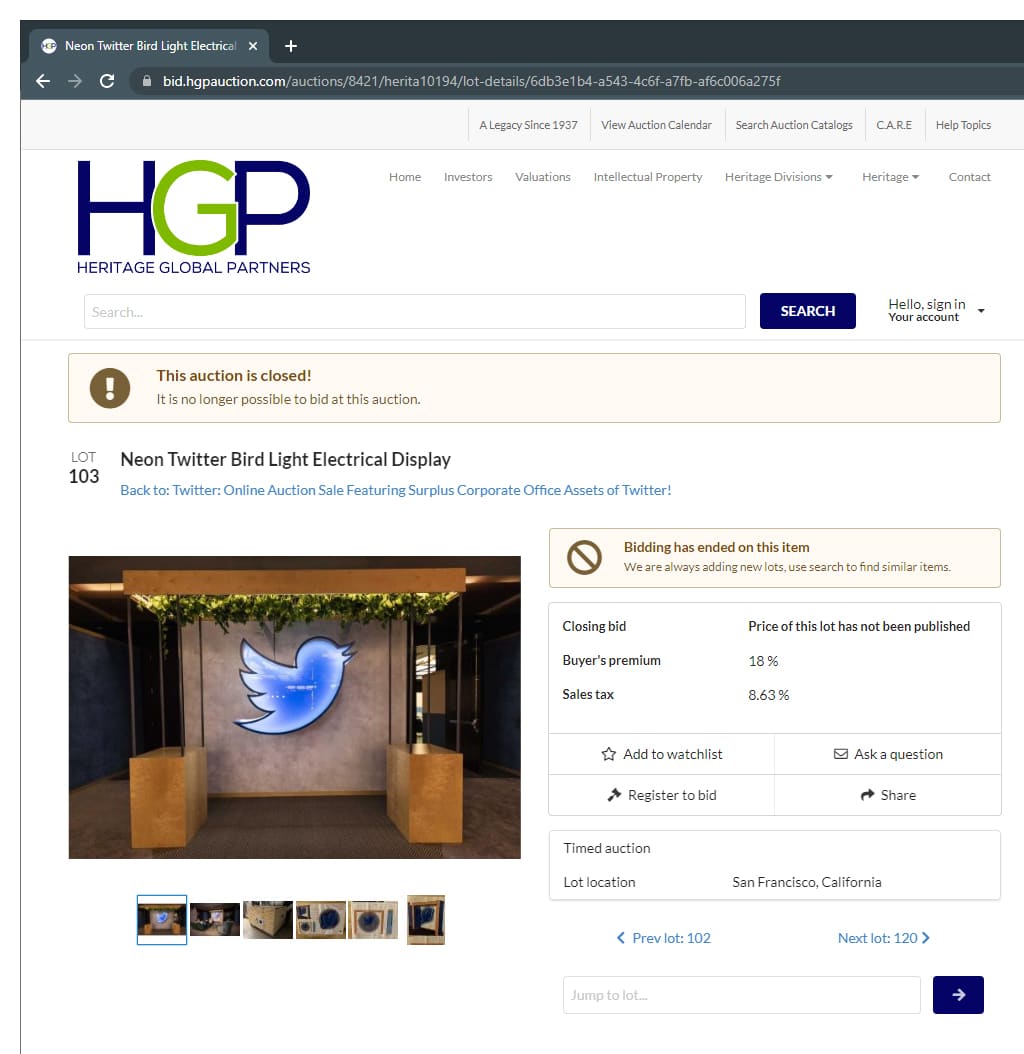Click the HGP Heritage Global Partners logo
Screen dimensions: 1024x1054
(194, 217)
